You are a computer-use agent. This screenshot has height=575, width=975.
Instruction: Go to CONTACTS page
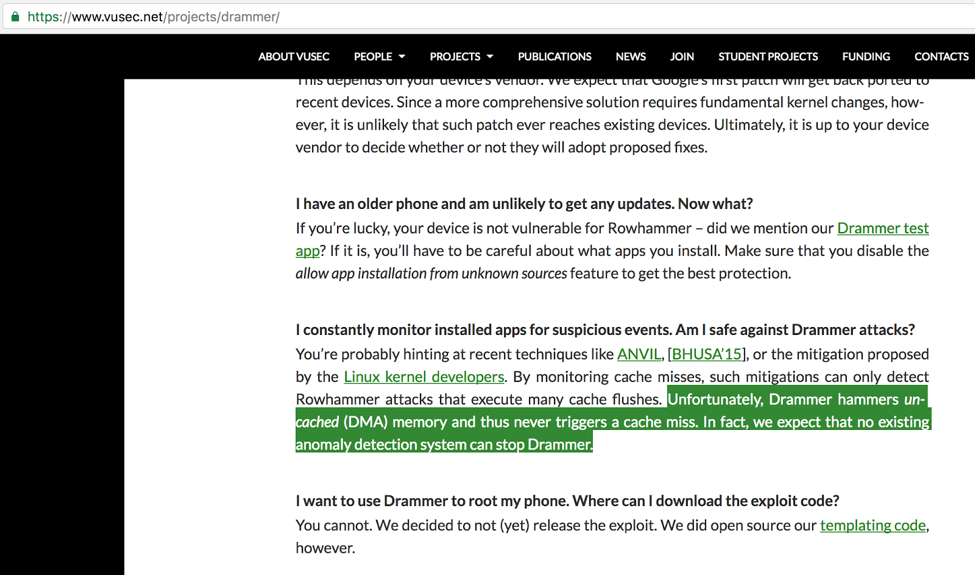pyautogui.click(x=941, y=57)
